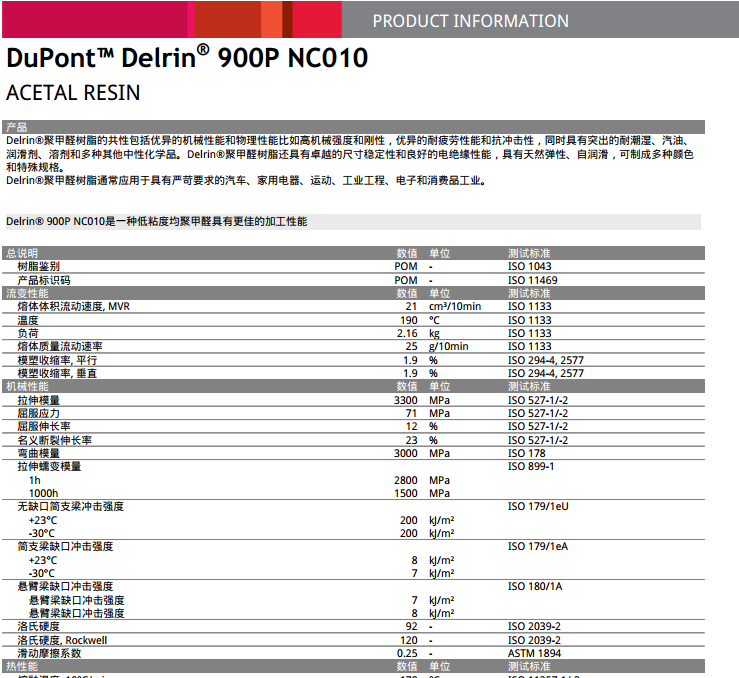Viewport: 739px width, 678px height.
Task: Click the ISO 179/1eA test standard
Action: click(x=538, y=547)
